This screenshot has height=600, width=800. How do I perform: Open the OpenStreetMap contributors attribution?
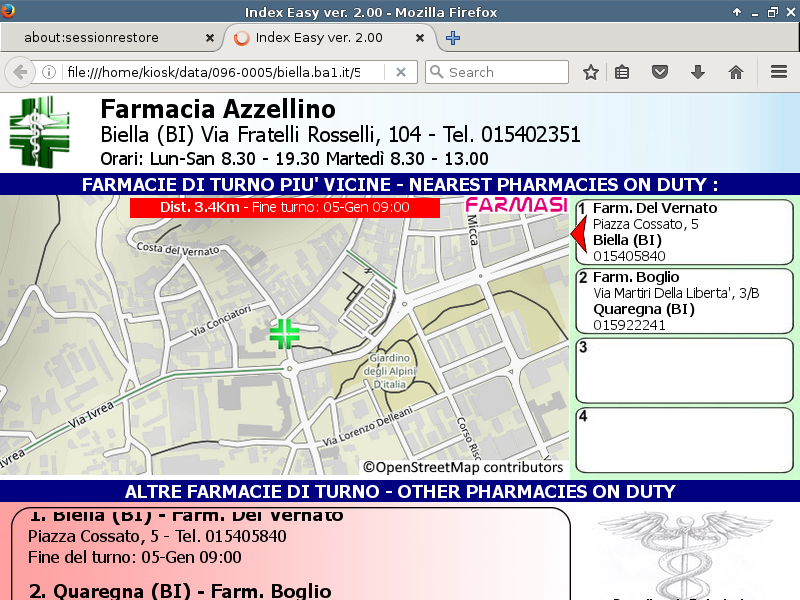pyautogui.click(x=463, y=467)
